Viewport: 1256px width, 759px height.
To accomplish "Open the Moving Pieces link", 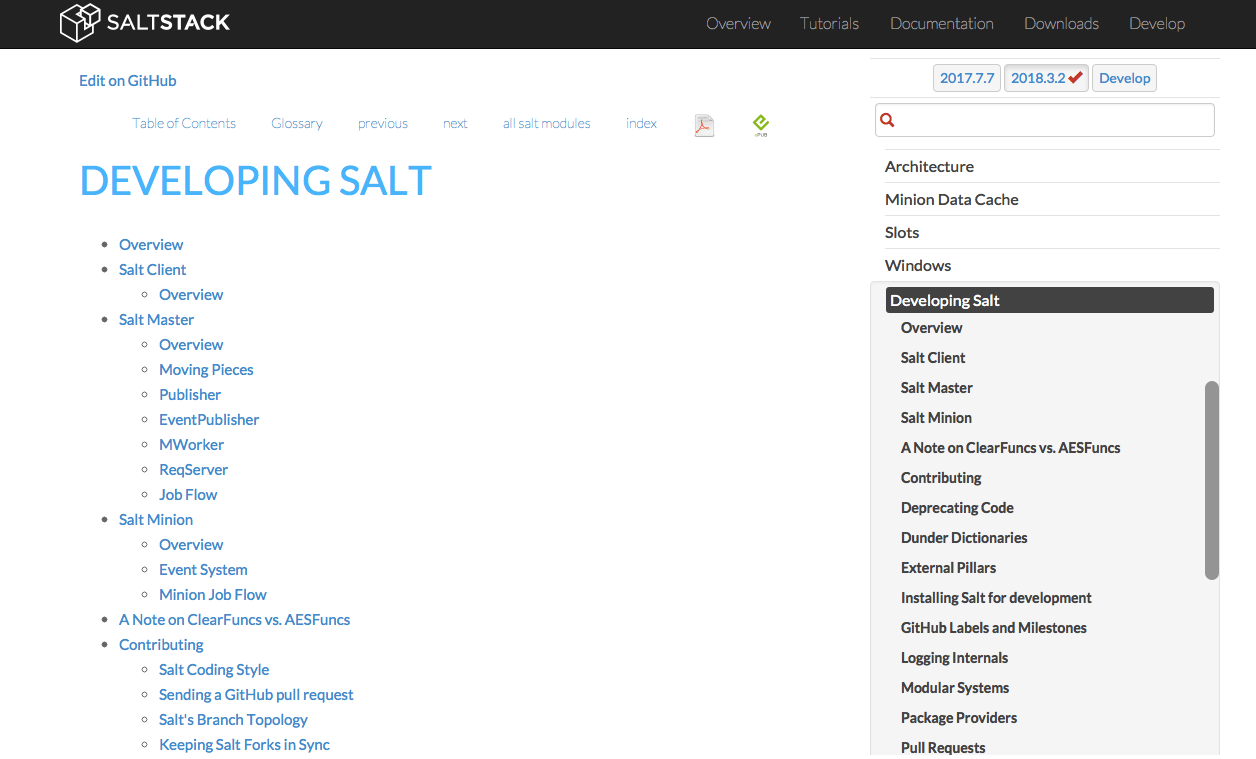I will 206,370.
